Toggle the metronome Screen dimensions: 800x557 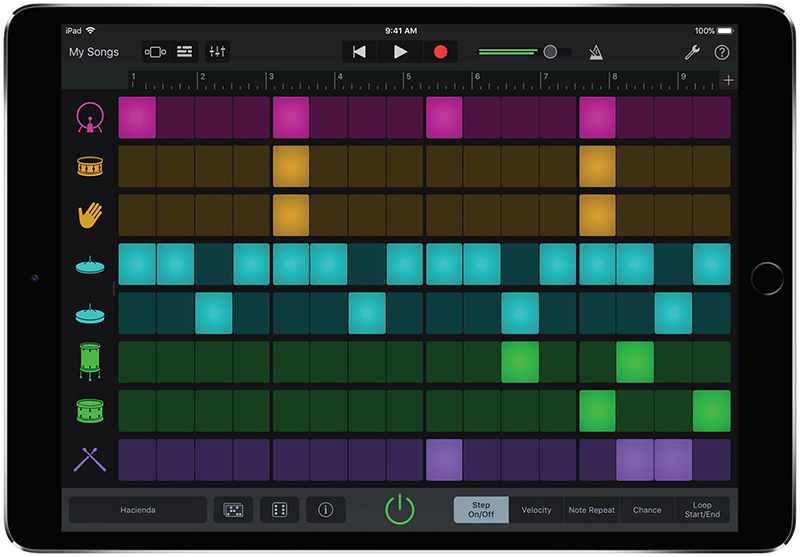click(x=595, y=52)
